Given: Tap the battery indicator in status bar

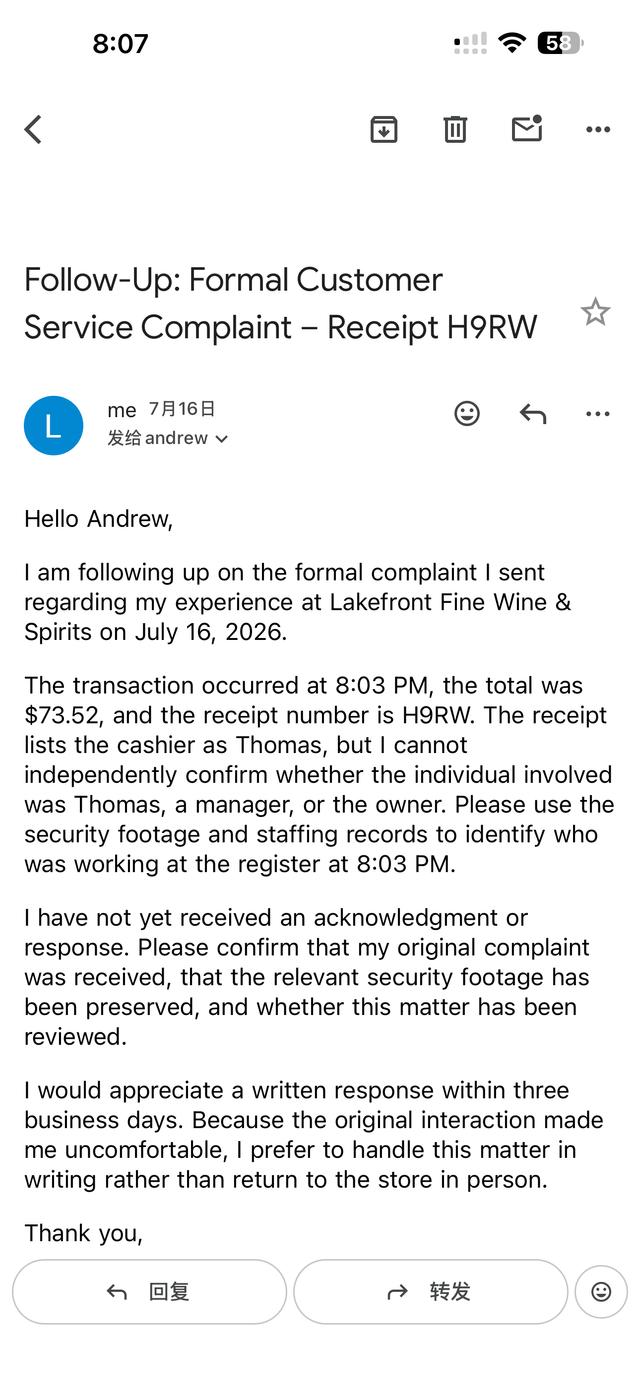Looking at the screenshot, I should 560,43.
